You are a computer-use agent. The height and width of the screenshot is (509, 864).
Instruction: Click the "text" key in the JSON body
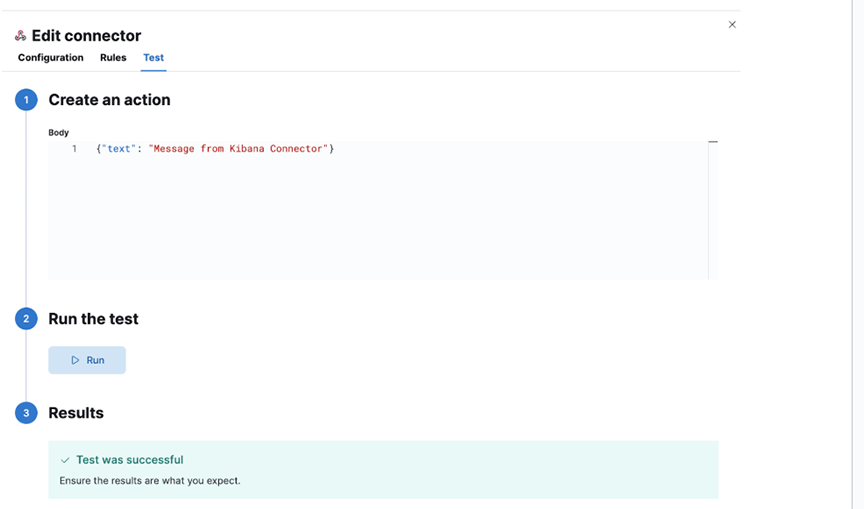pyautogui.click(x=118, y=149)
